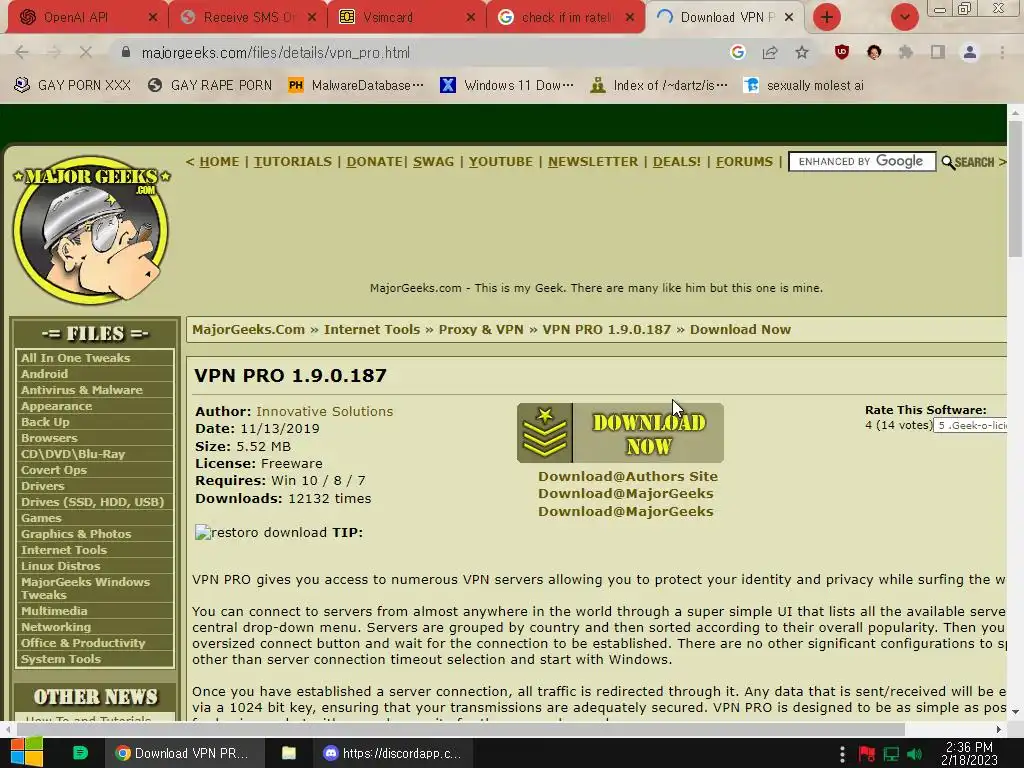The image size is (1024, 768).
Task: Open DONATE in the site navigation
Action: [374, 161]
